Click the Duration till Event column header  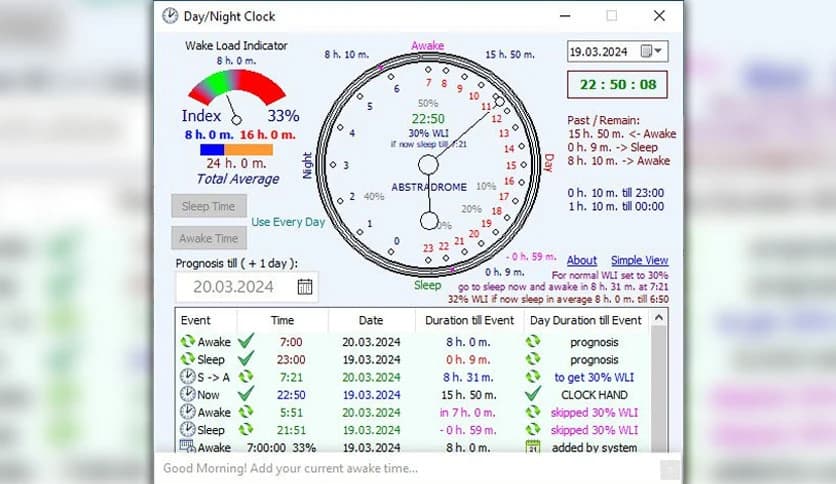click(469, 320)
